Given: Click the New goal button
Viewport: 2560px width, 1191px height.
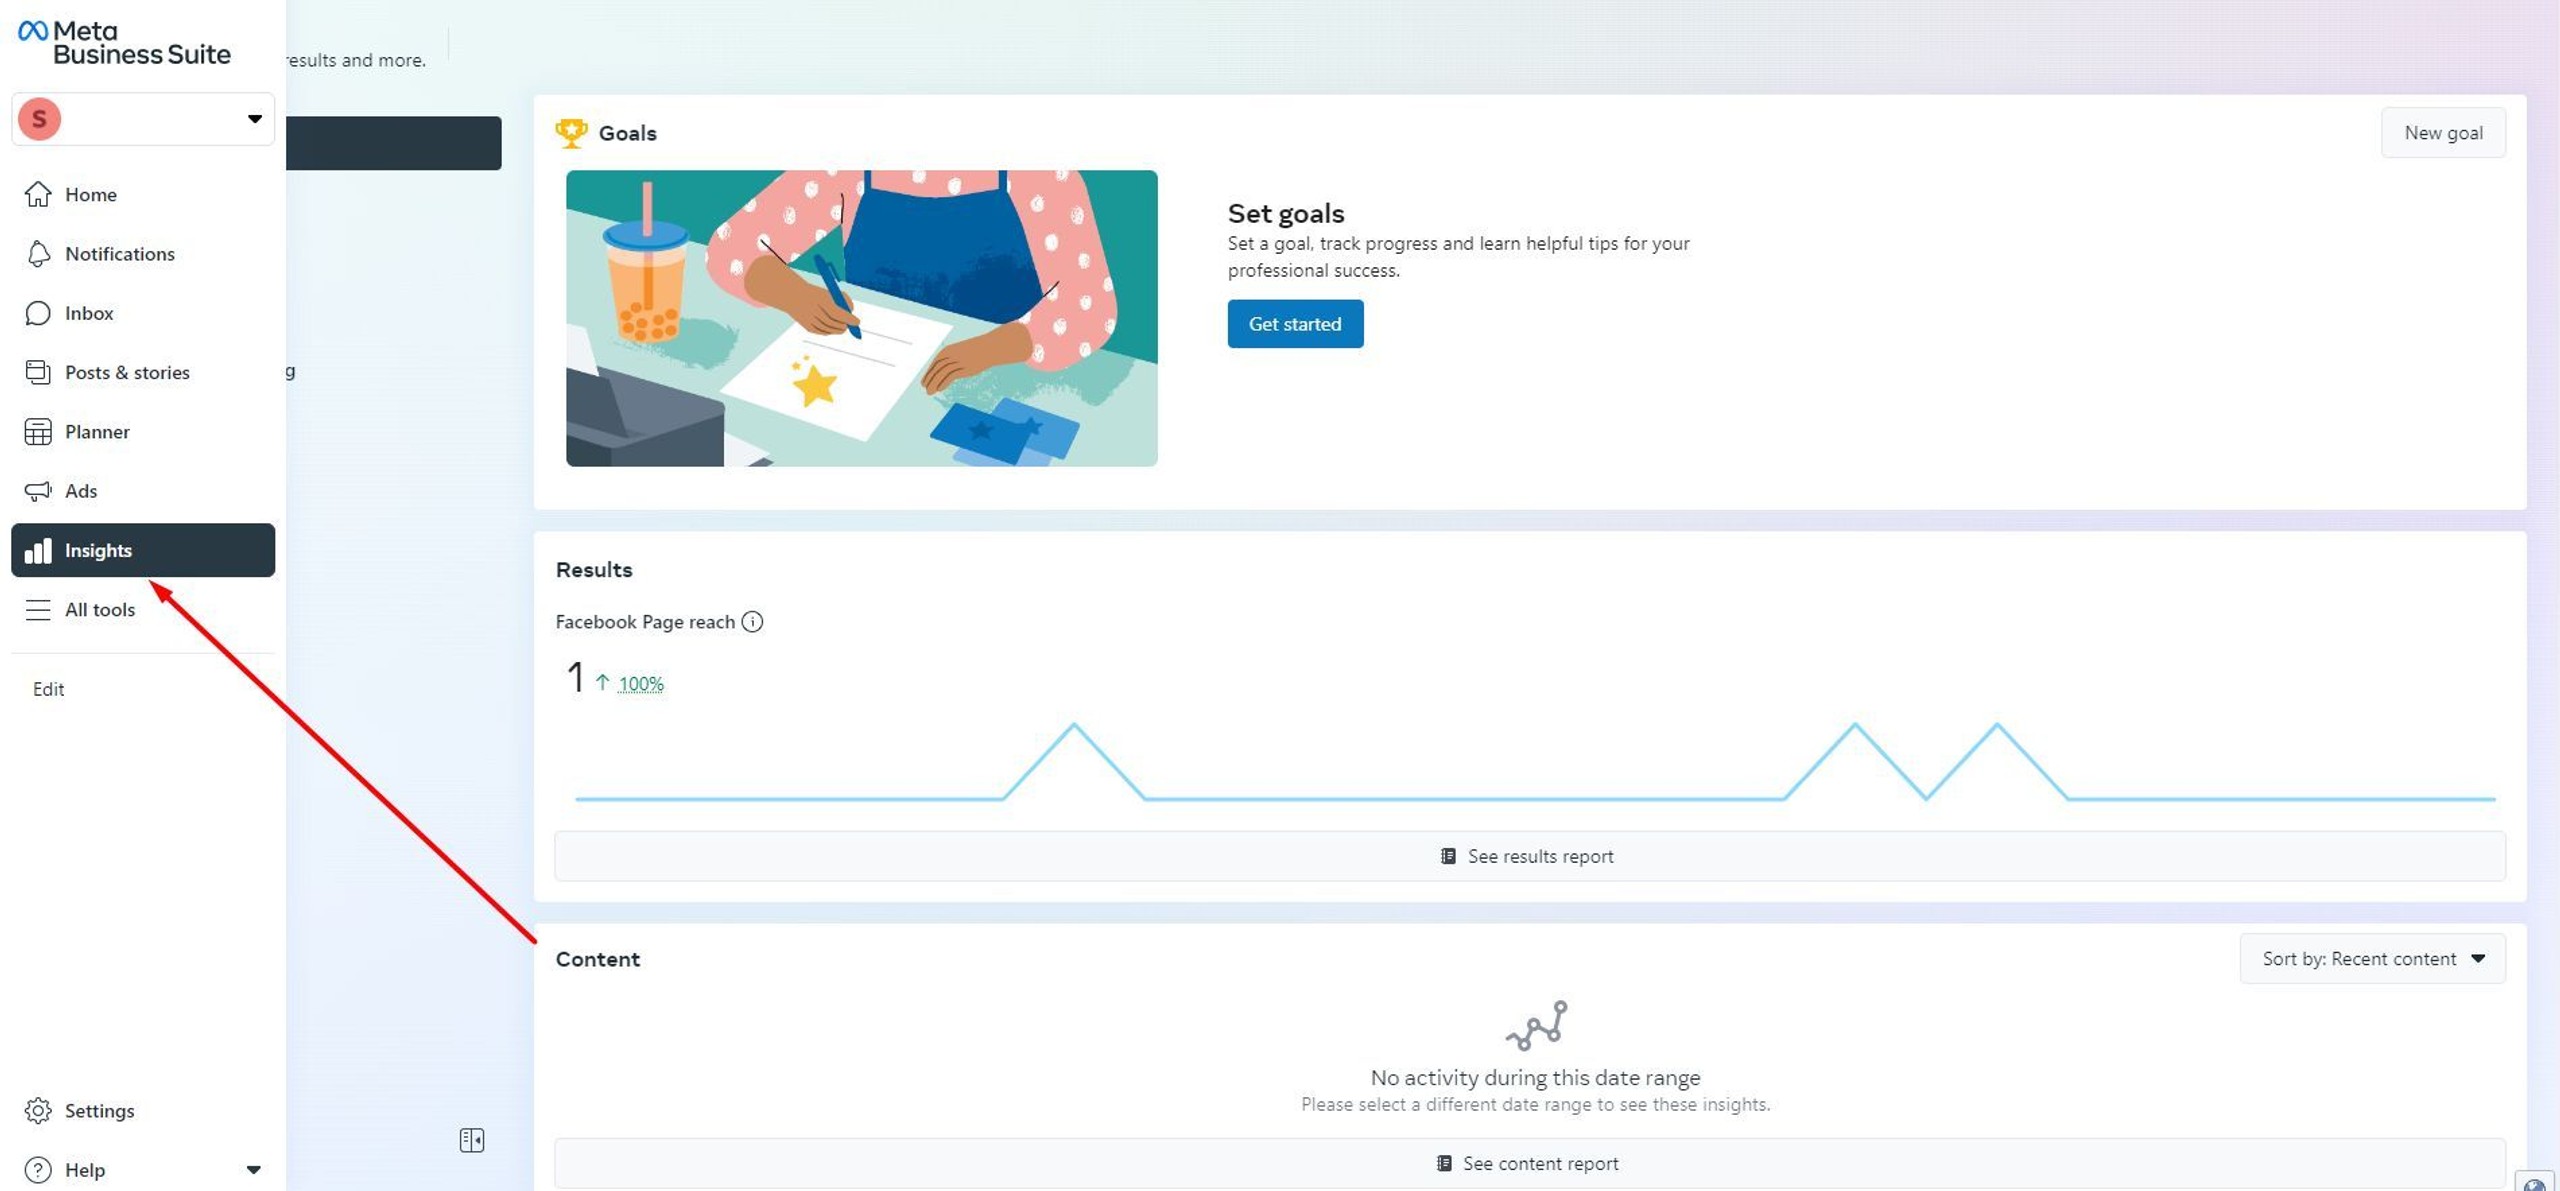Looking at the screenshot, I should (x=2442, y=133).
